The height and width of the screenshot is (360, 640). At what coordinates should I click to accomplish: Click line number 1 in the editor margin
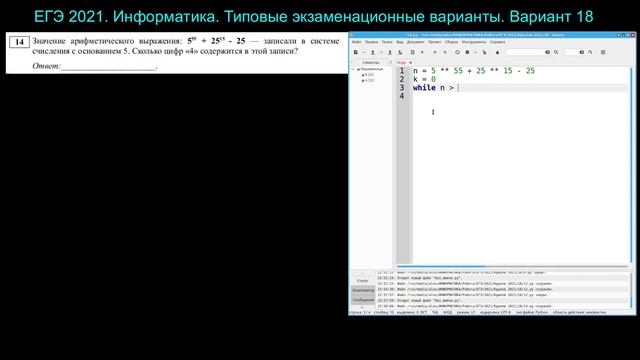[402, 71]
